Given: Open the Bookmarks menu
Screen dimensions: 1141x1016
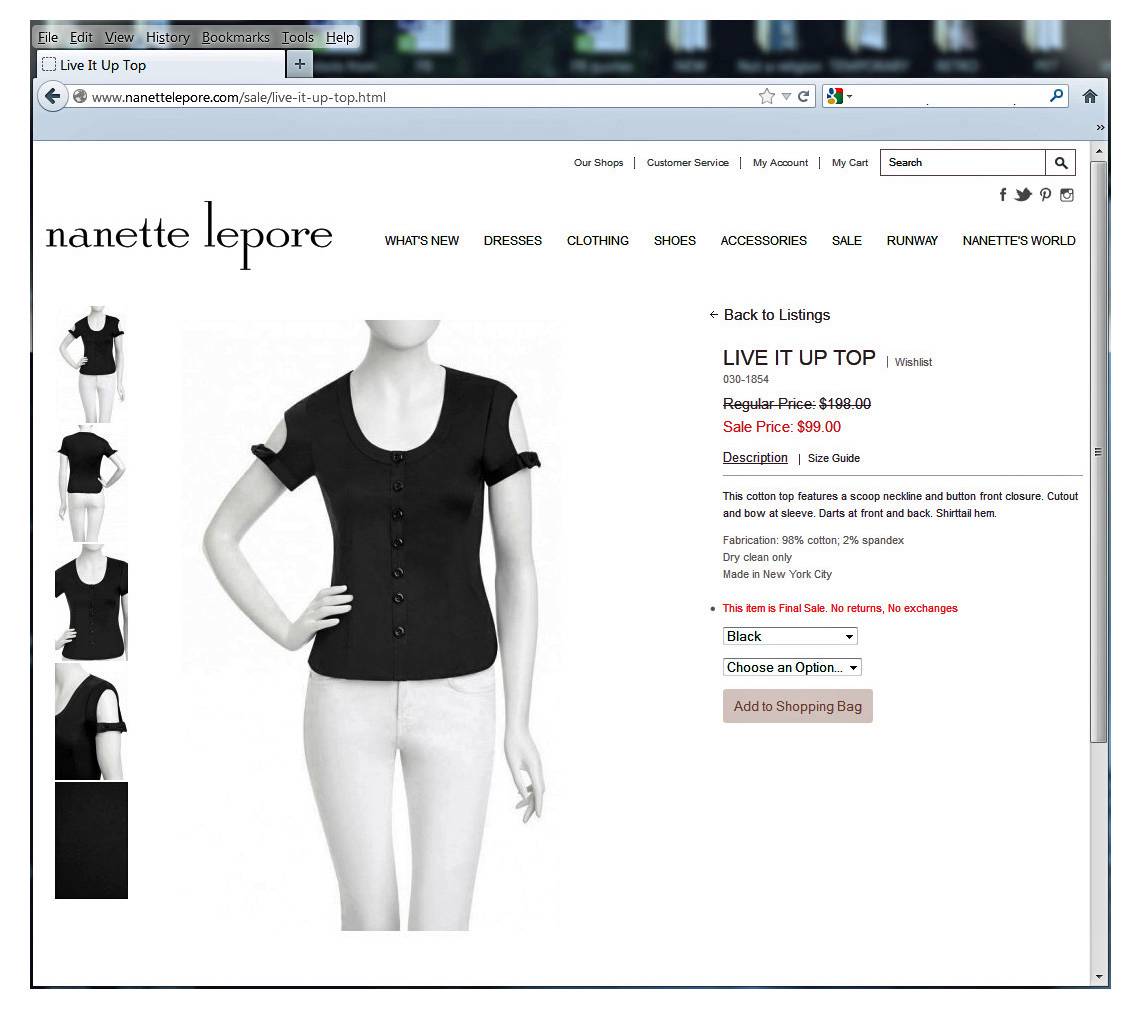Looking at the screenshot, I should (x=235, y=38).
